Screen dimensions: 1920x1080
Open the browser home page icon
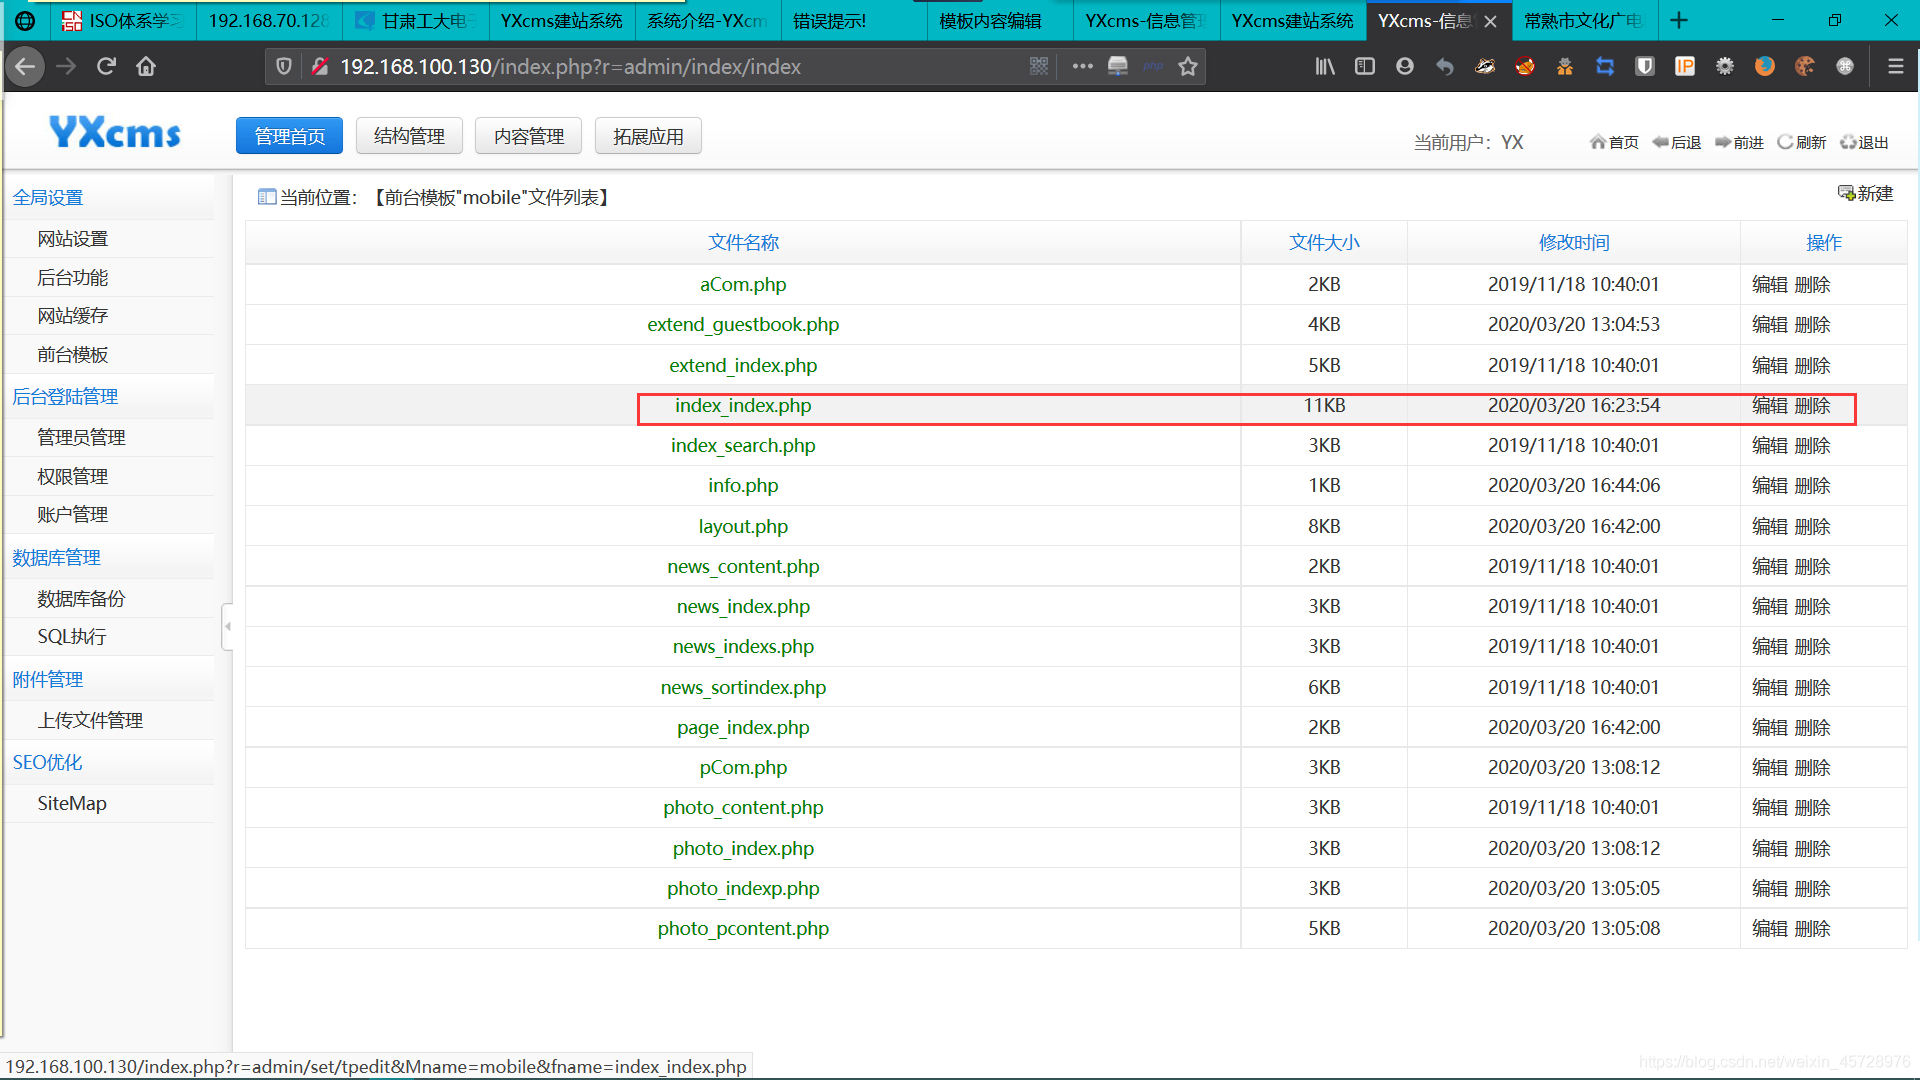pos(146,67)
